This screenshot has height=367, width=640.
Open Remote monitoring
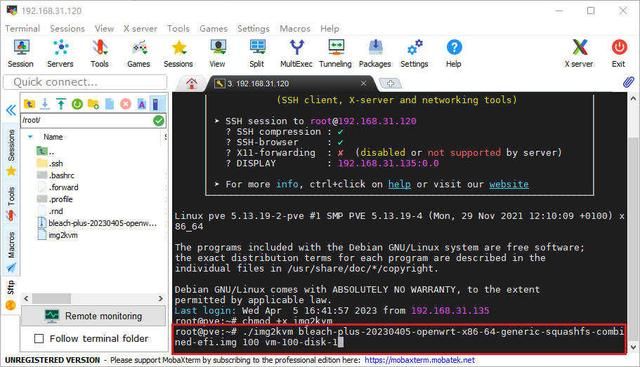(x=93, y=316)
